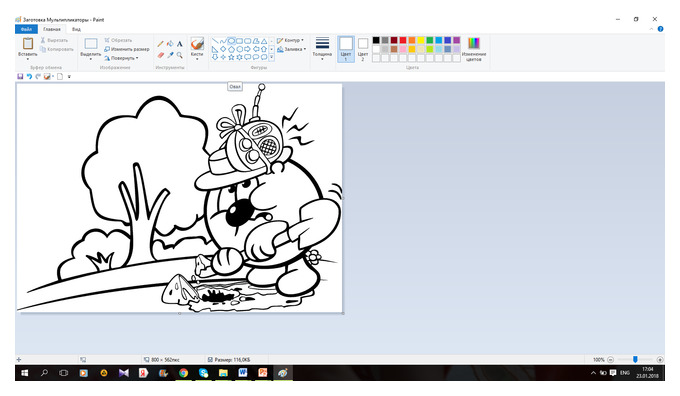Choose the Rectangle shape in the shapes gallery
The image size is (680, 396).
pos(239,41)
